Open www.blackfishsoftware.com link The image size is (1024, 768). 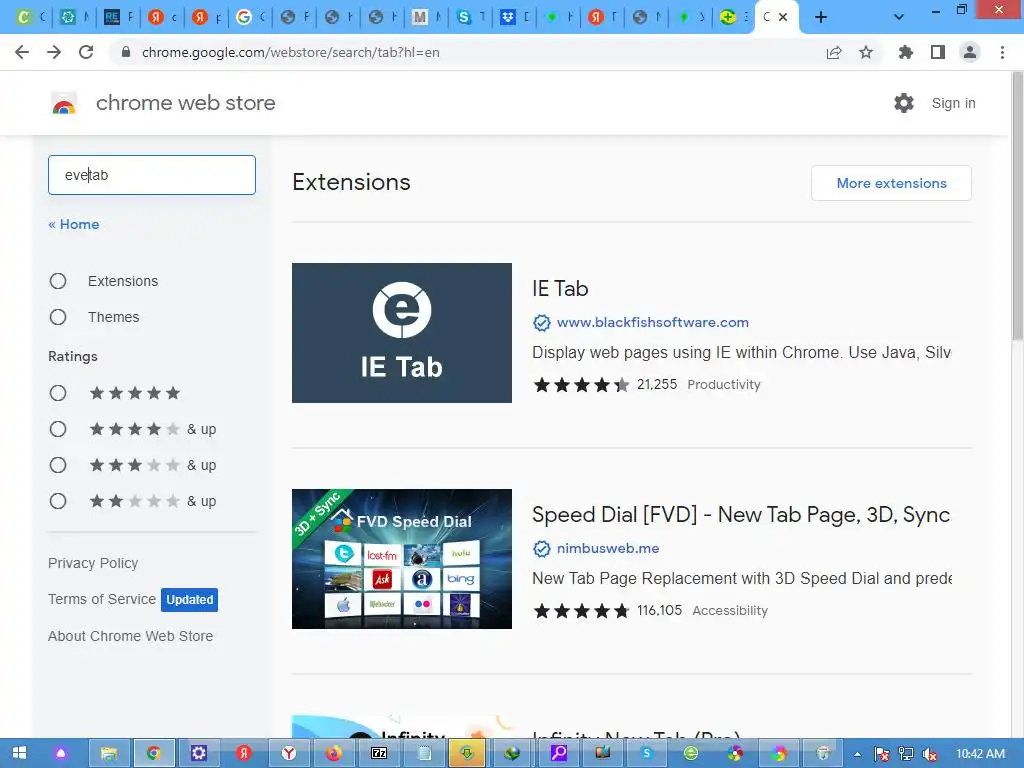[652, 323]
